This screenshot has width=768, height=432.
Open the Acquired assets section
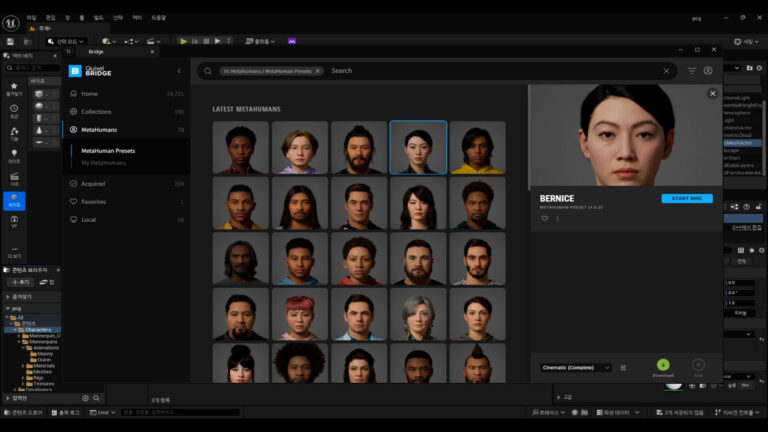pyautogui.click(x=93, y=183)
